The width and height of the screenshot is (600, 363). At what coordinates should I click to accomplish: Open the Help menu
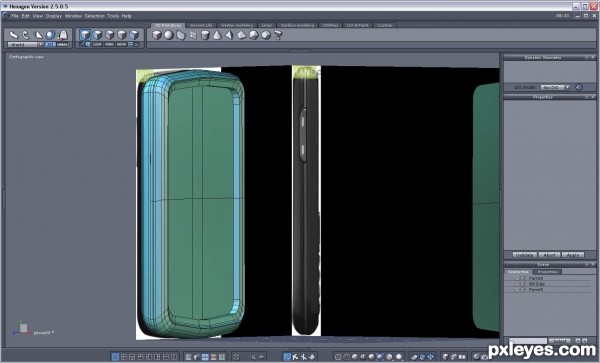[126, 16]
